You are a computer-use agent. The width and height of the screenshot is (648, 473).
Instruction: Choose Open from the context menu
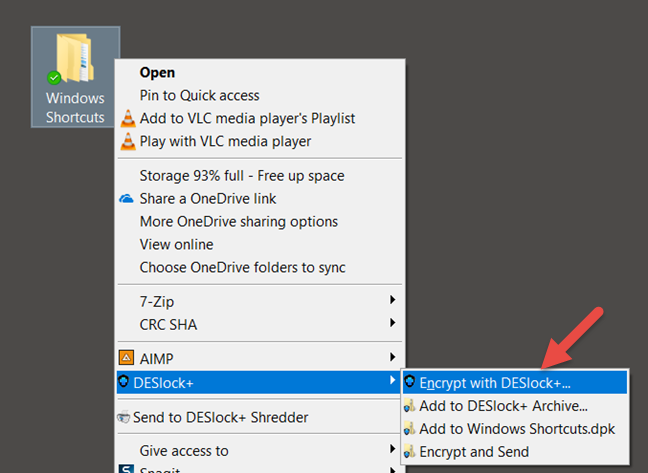pos(260,72)
